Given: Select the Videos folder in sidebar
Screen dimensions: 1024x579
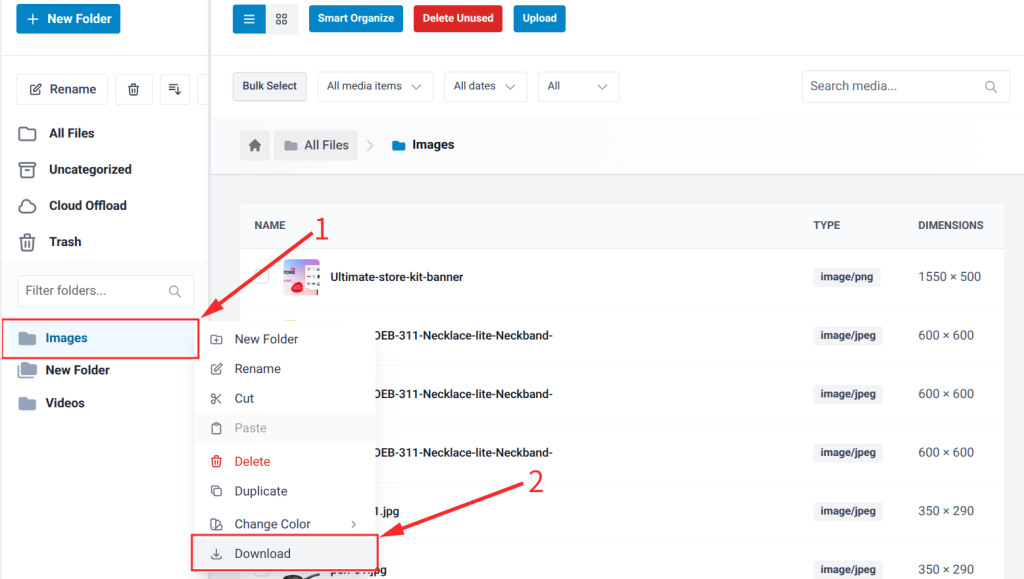Looking at the screenshot, I should [65, 403].
